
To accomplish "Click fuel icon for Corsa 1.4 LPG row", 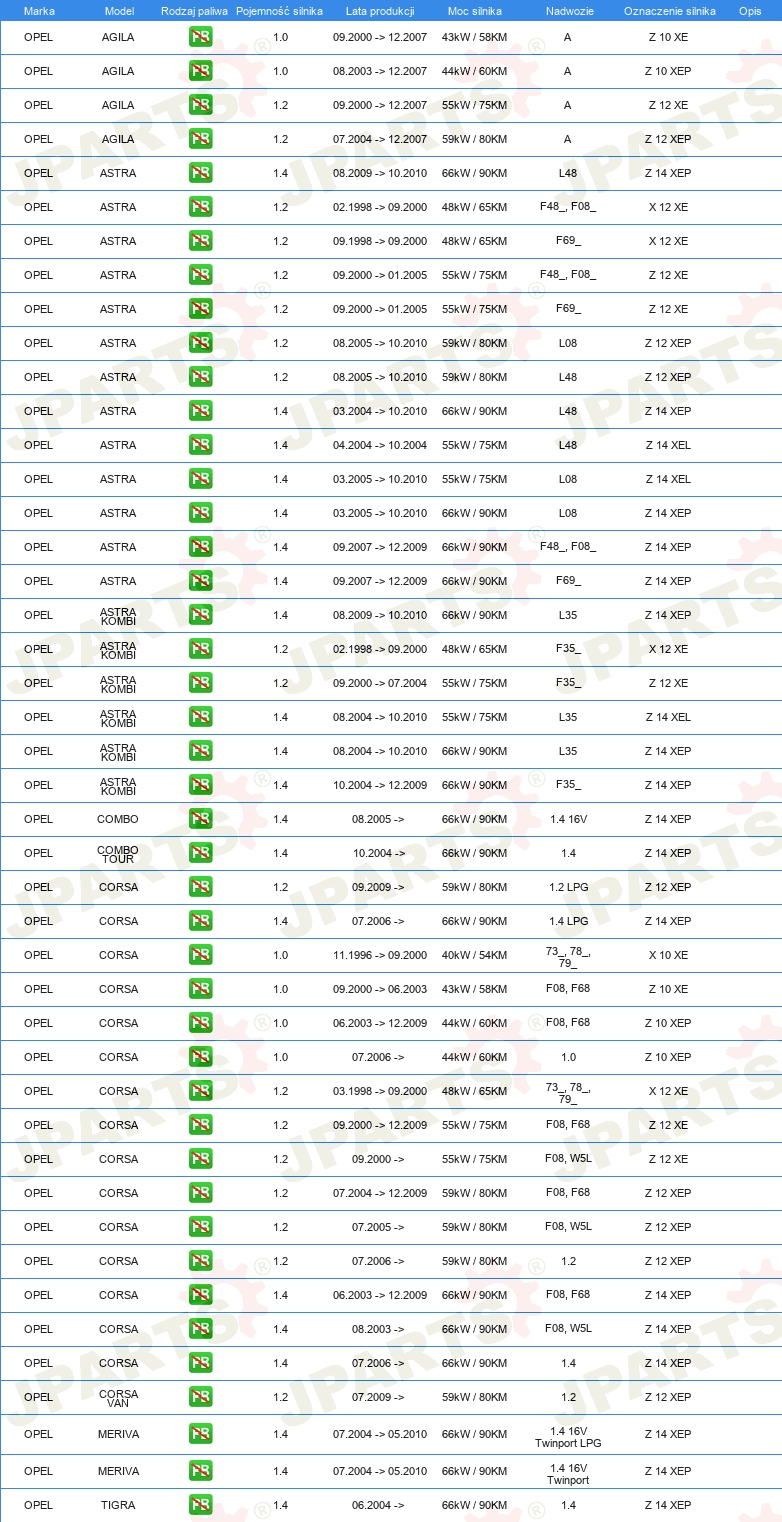I will 201,921.
